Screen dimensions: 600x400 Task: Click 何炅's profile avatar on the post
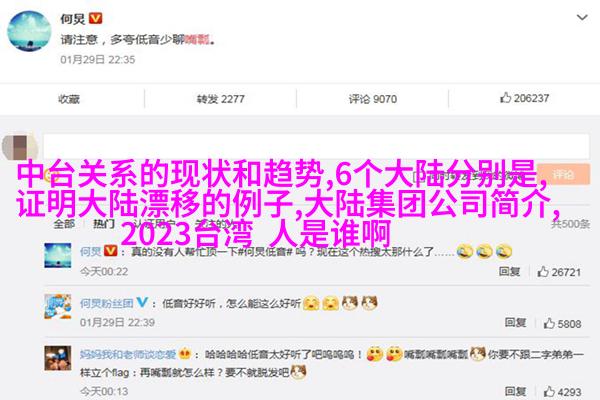click(x=29, y=31)
